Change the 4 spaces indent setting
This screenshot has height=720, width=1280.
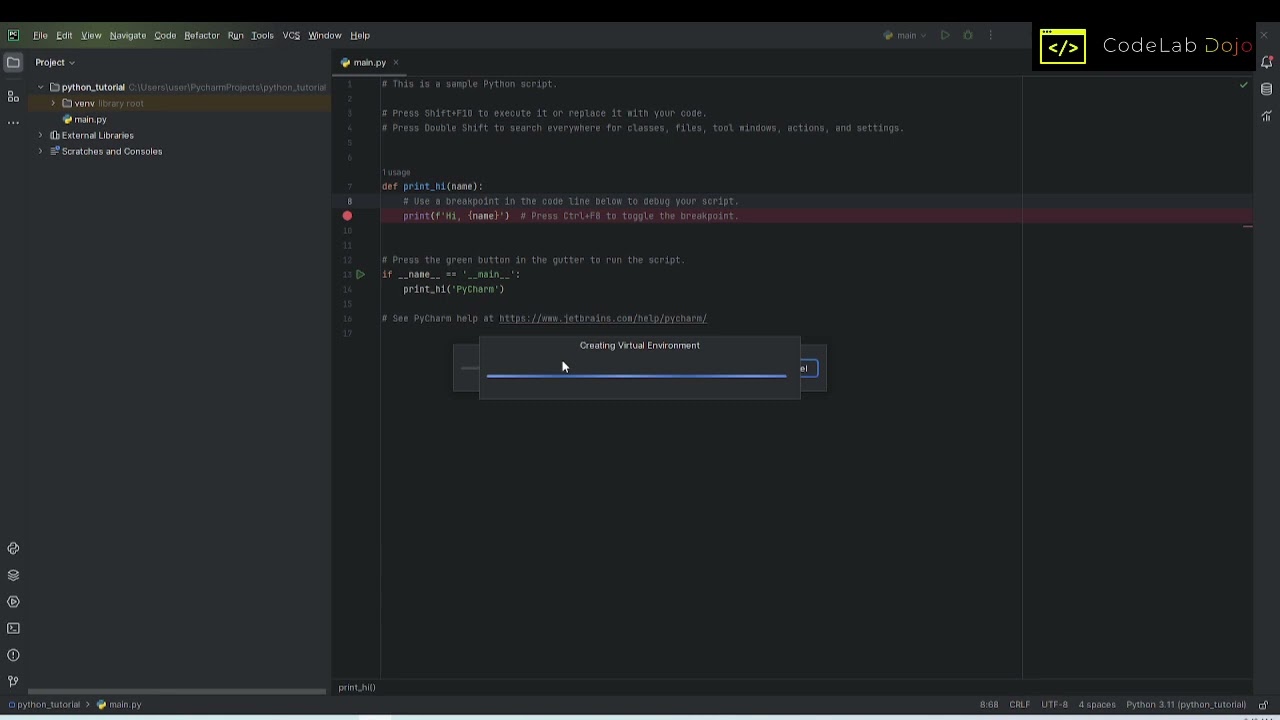tap(1097, 704)
